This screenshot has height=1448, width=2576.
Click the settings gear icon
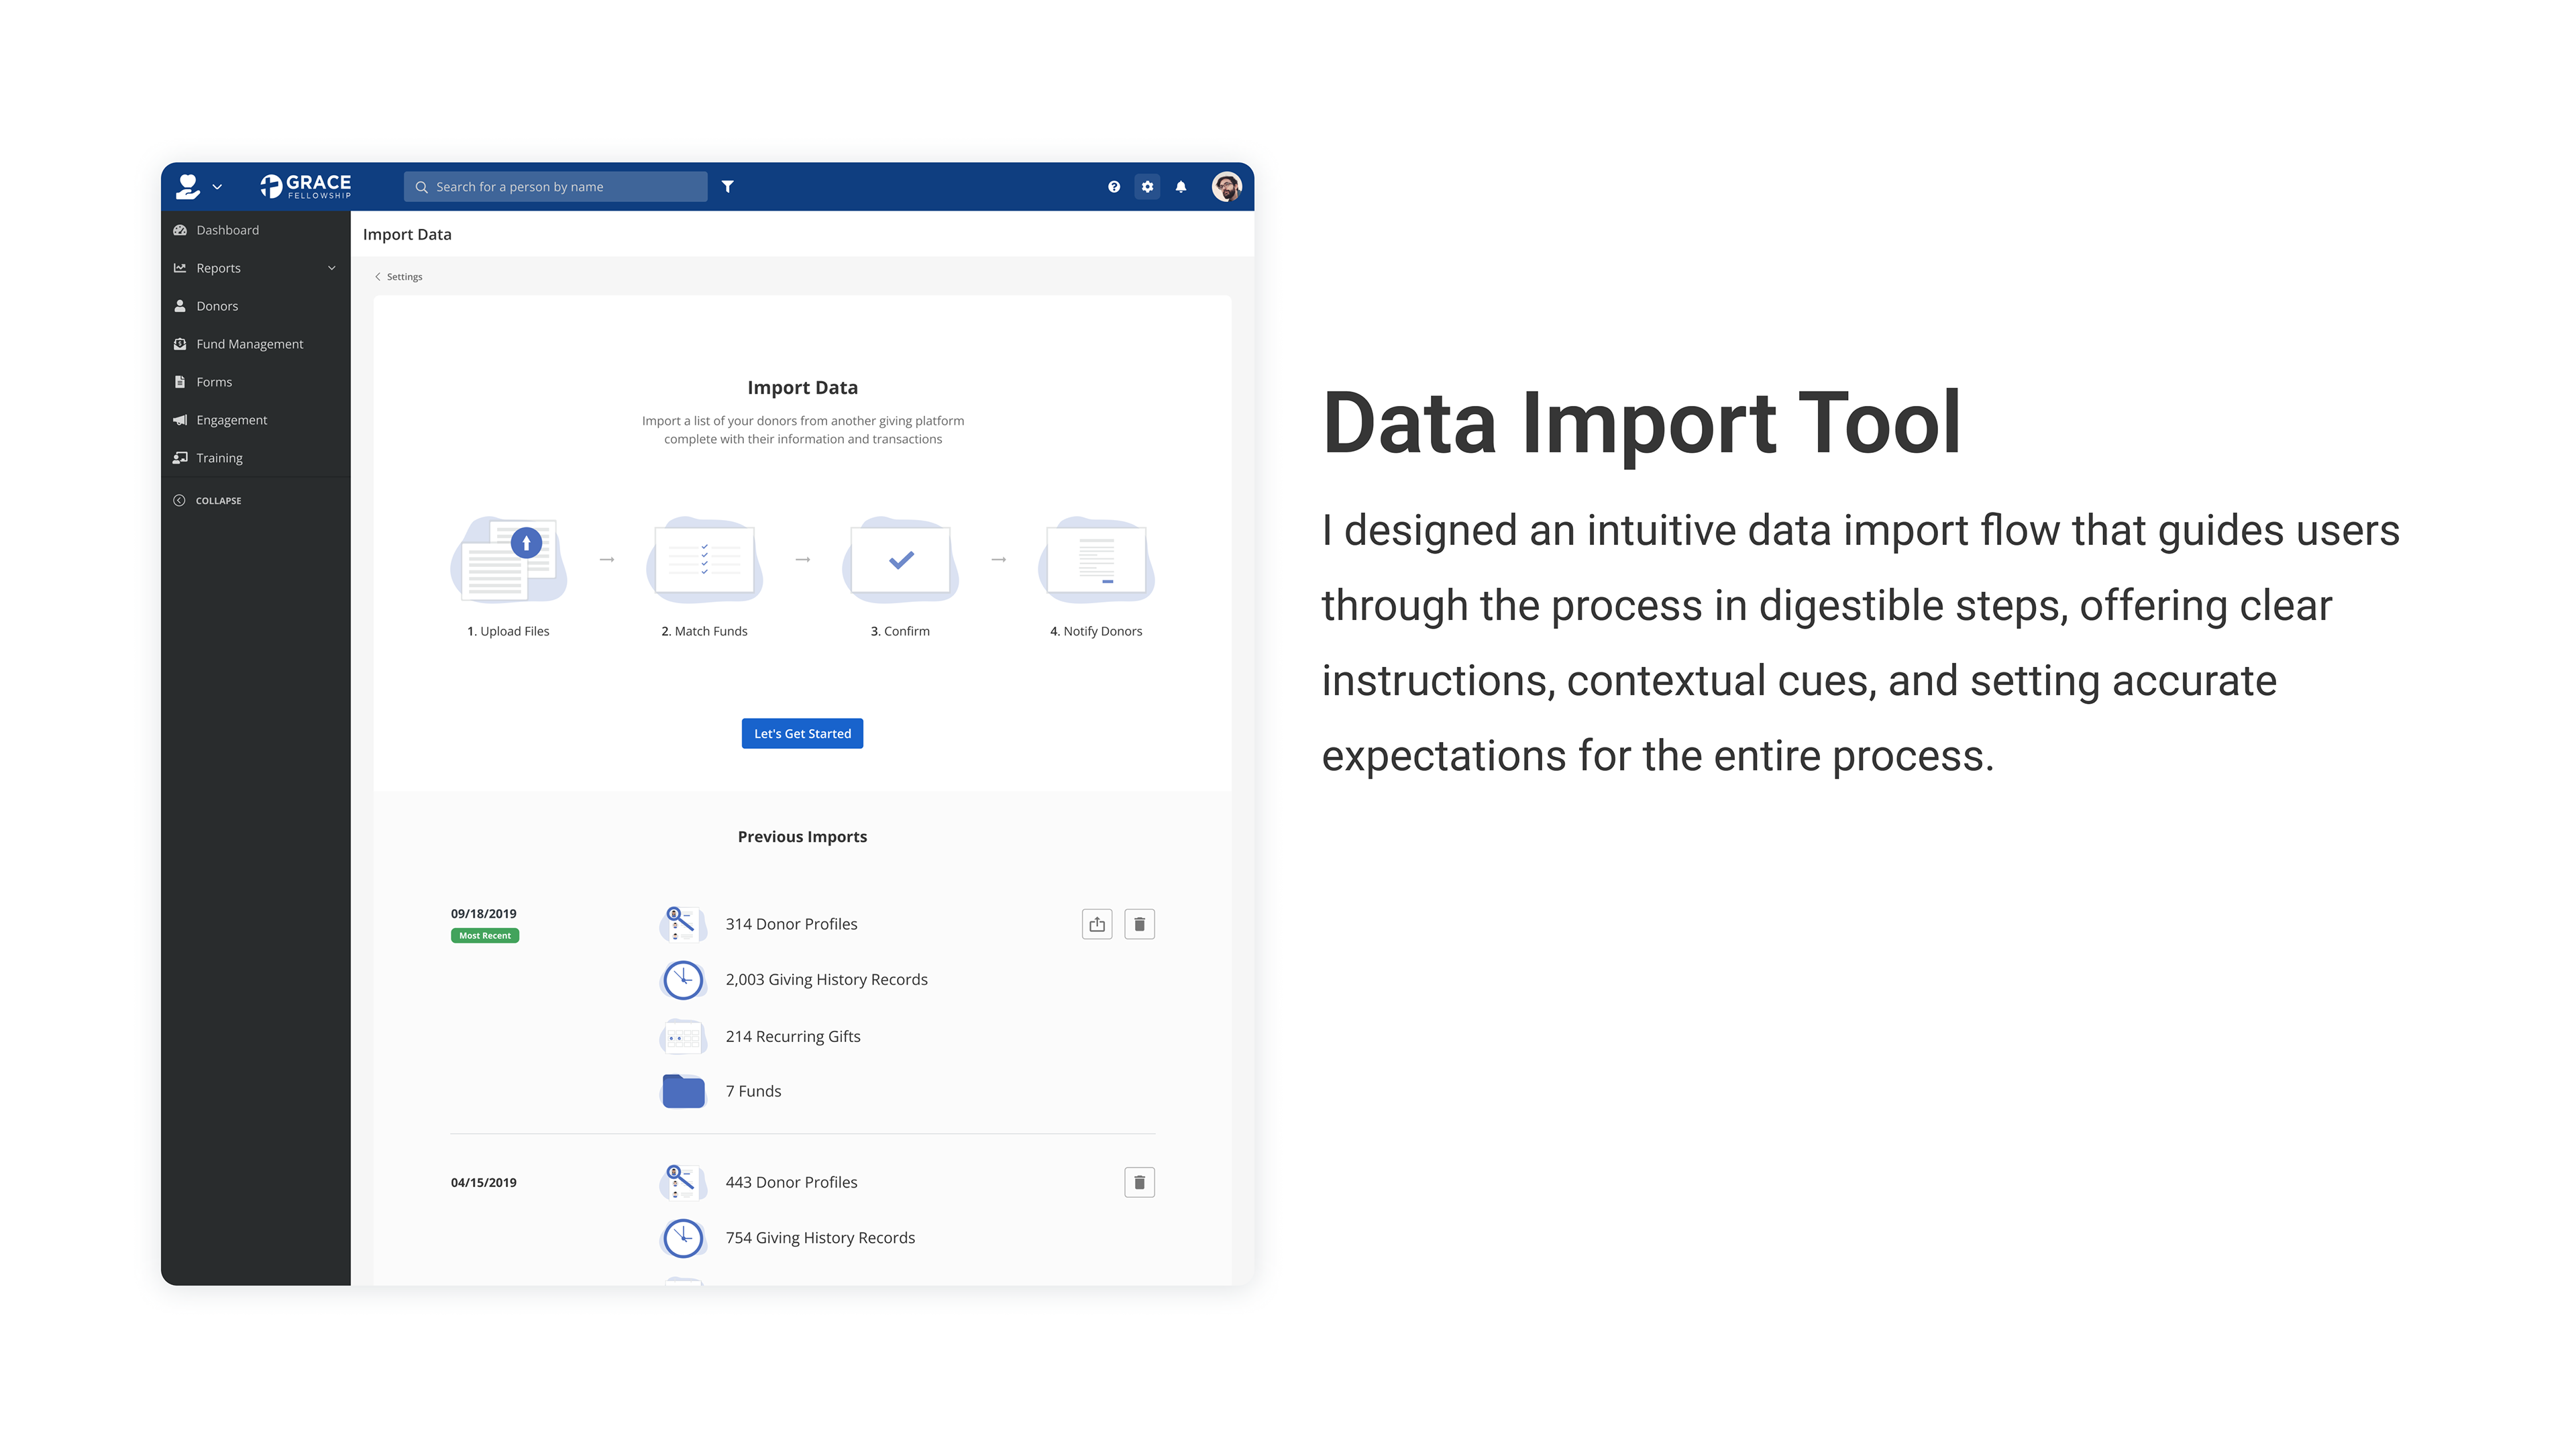click(1147, 186)
